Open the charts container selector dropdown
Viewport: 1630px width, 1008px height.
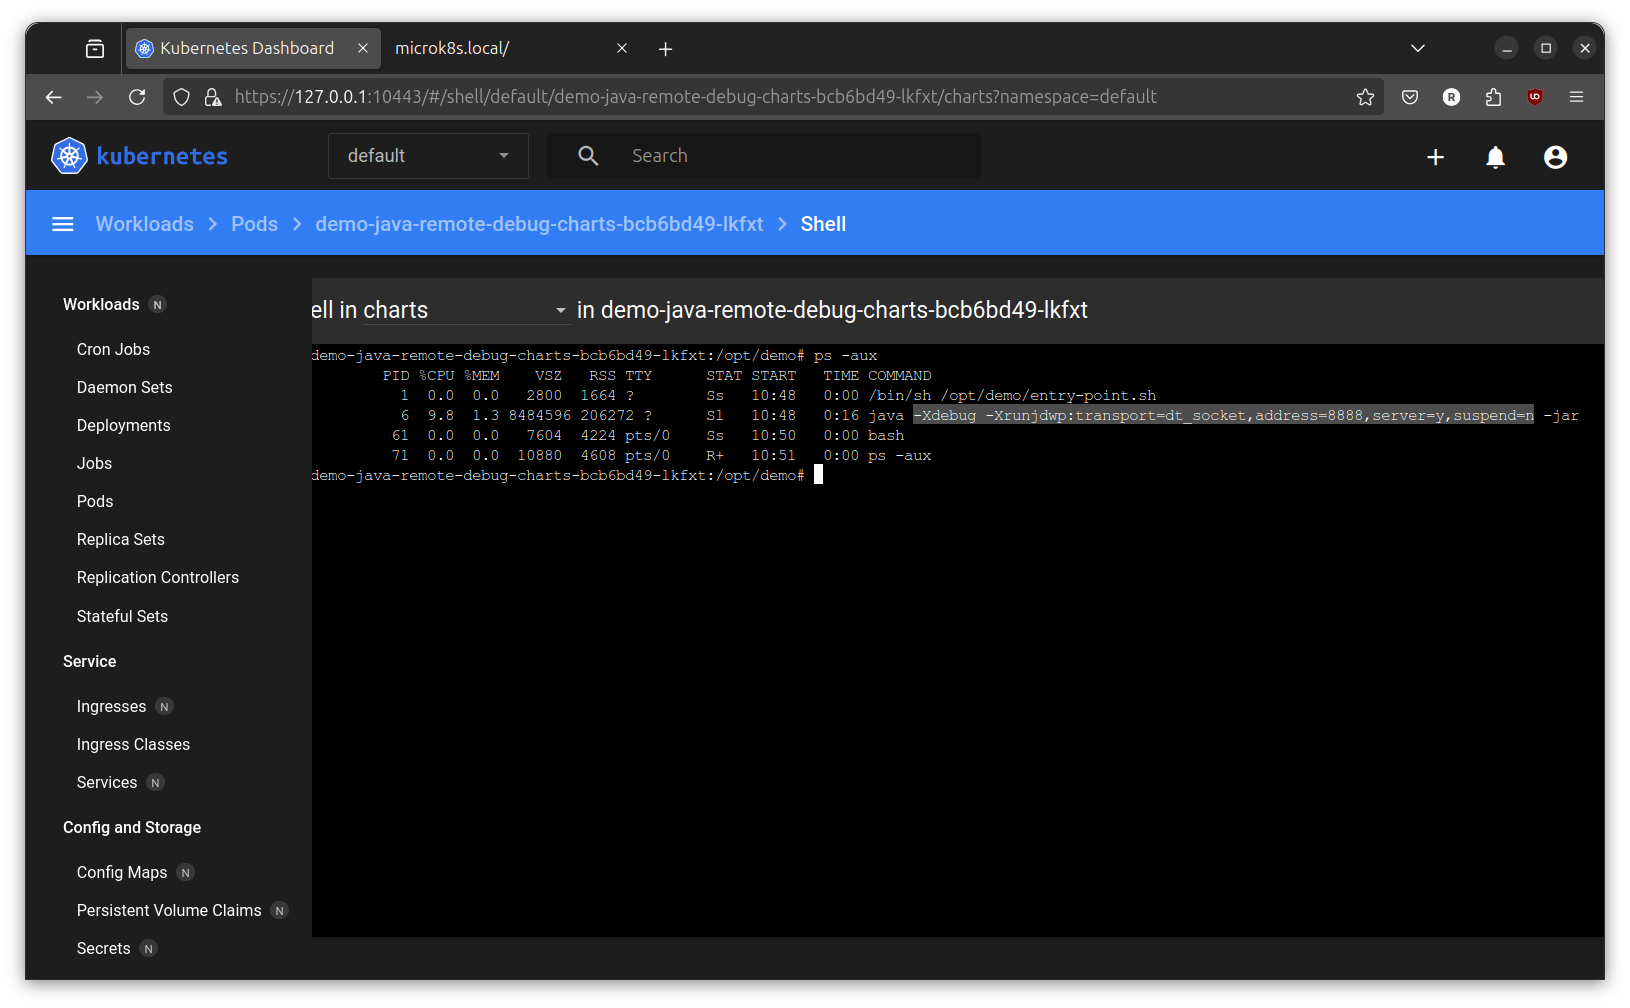click(x=466, y=311)
